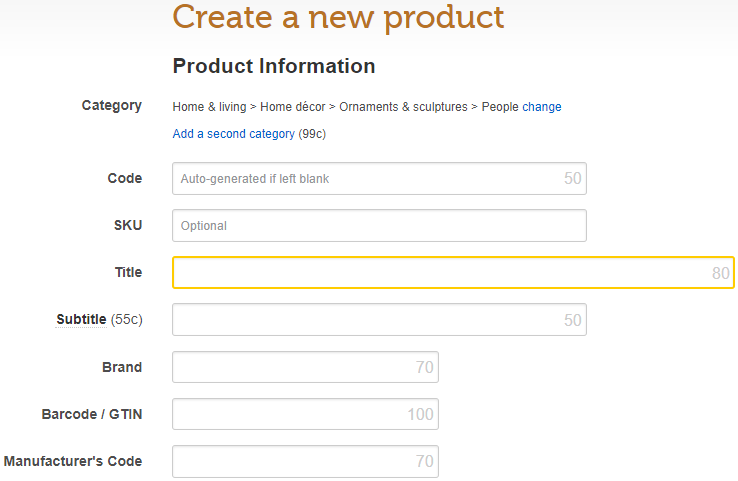Click the Code input field
This screenshot has height=481, width=738.
click(379, 178)
